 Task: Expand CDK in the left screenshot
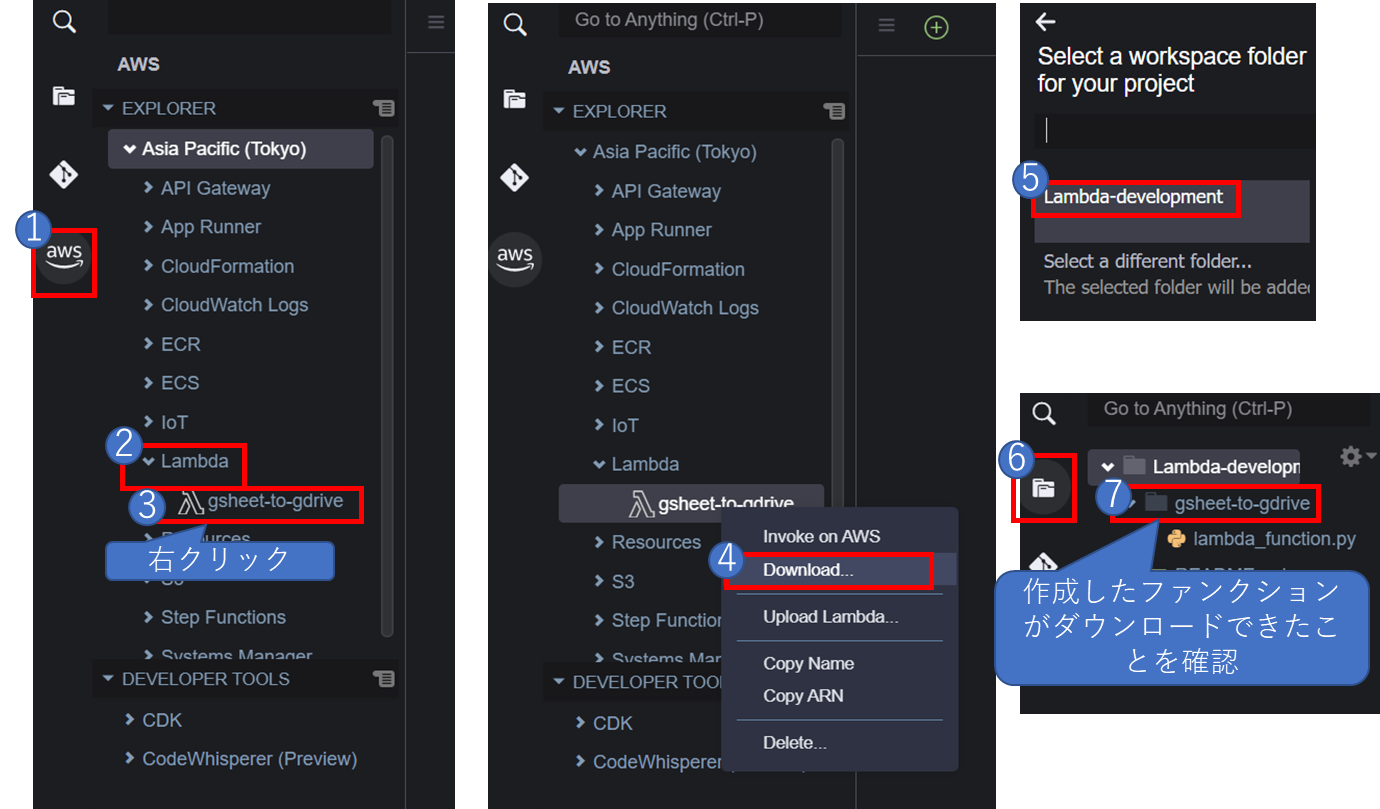[130, 720]
